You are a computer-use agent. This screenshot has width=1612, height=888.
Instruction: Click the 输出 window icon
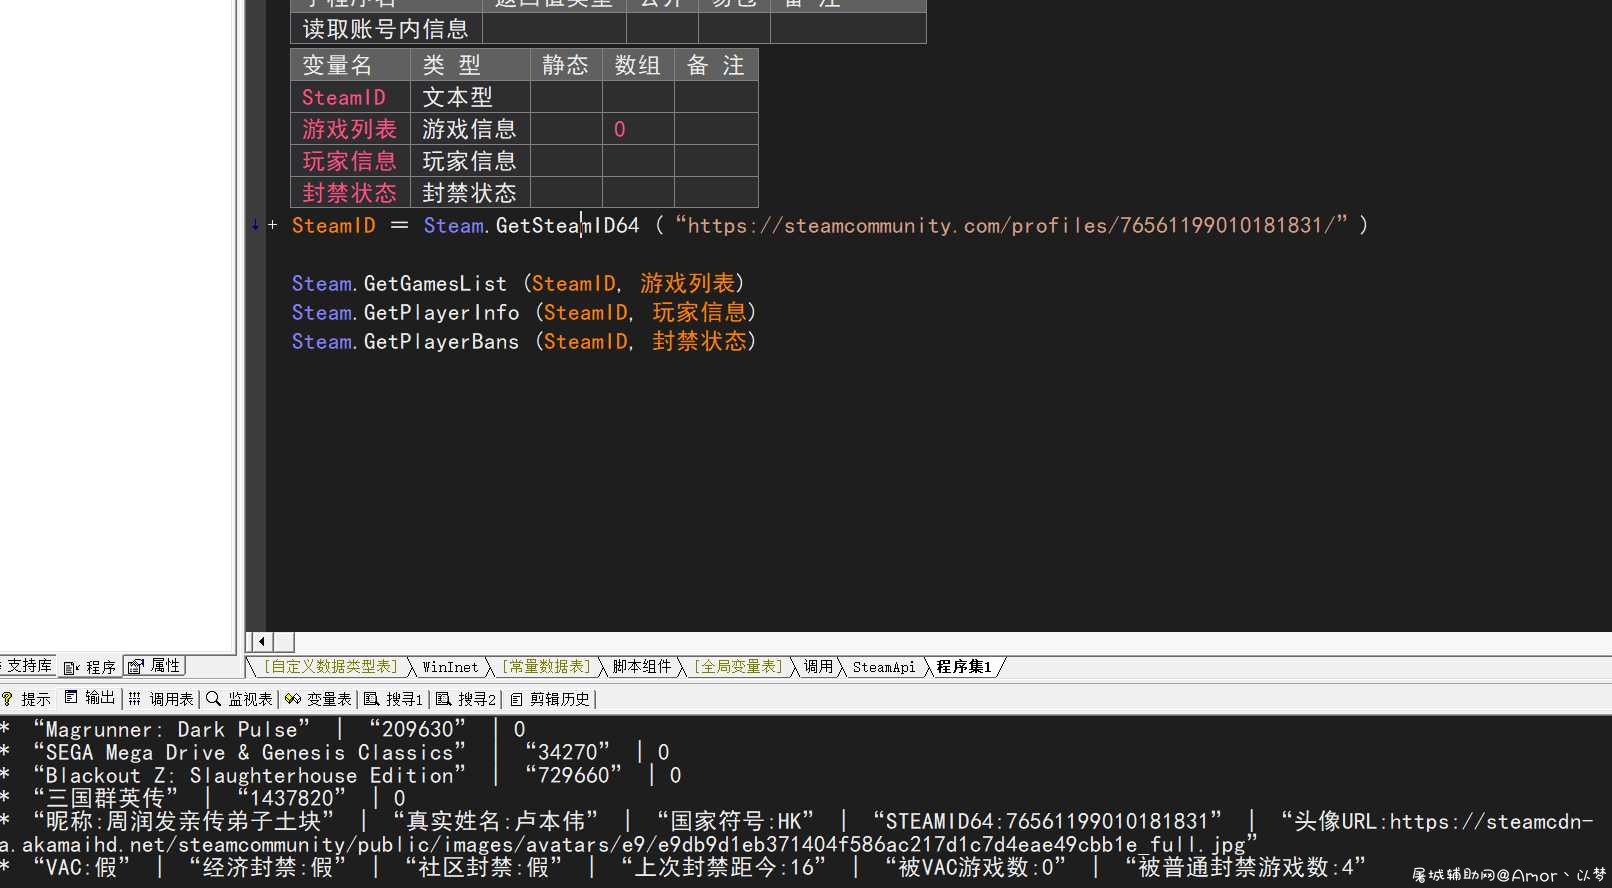(71, 697)
